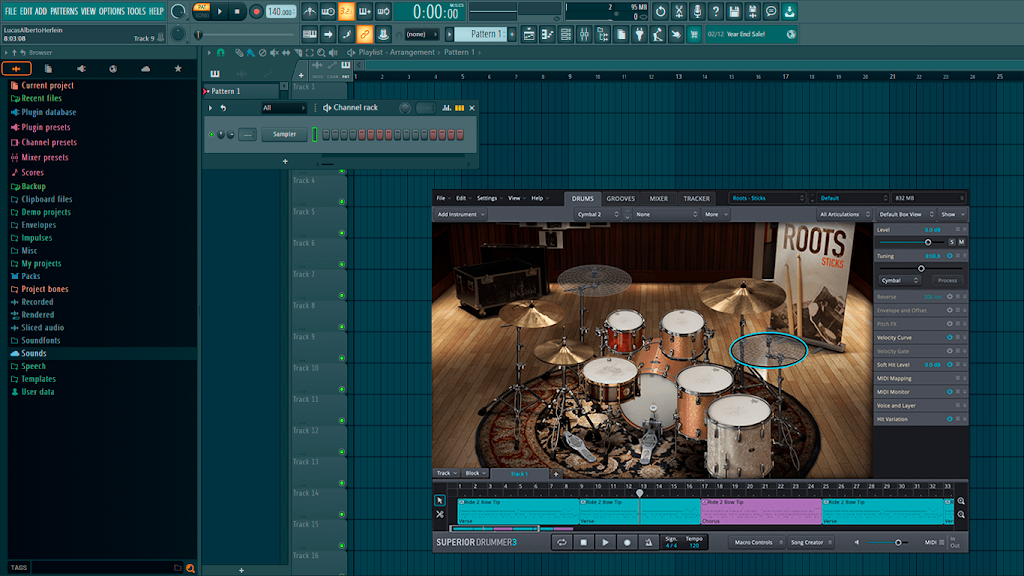The height and width of the screenshot is (576, 1024).
Task: Adjust the Tuning slider handle
Action: coord(921,268)
